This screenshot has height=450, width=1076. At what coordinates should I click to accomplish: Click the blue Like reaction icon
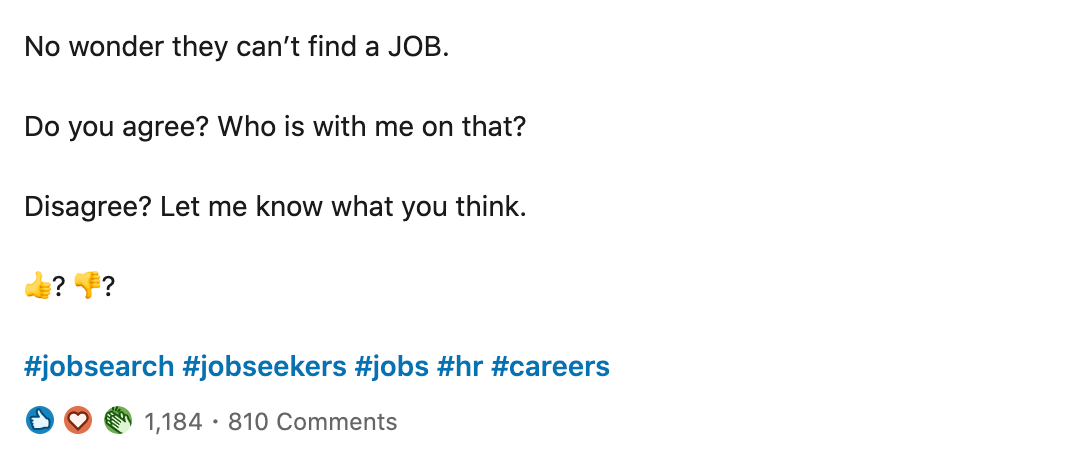tap(40, 421)
